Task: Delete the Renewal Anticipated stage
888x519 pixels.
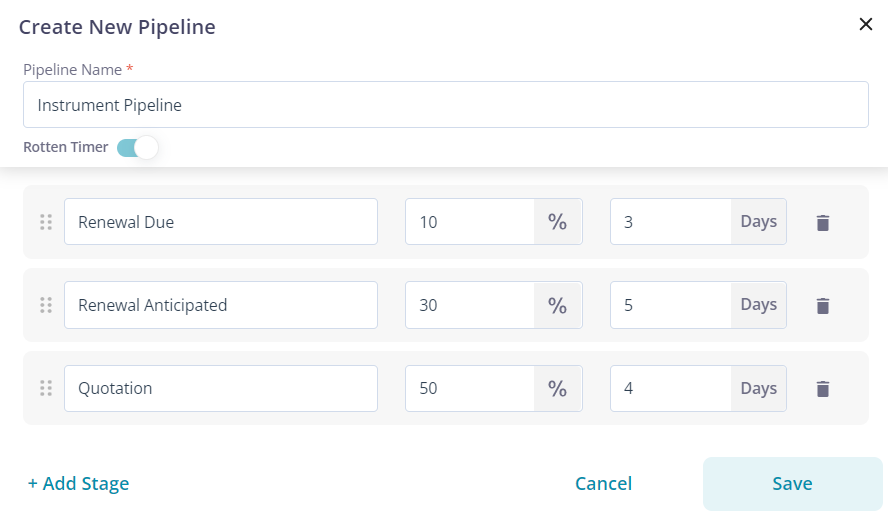Action: tap(823, 306)
